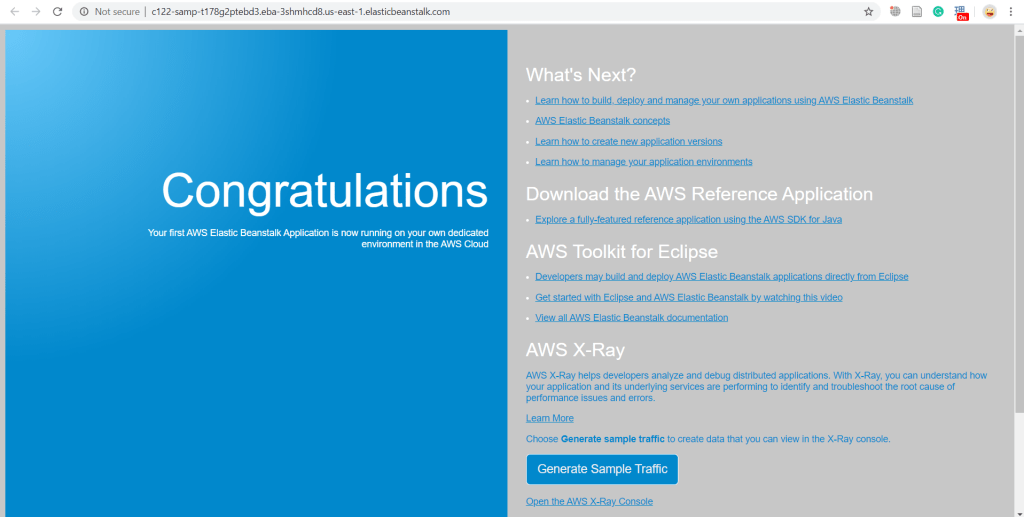Open the reference application for Java link

tap(688, 219)
